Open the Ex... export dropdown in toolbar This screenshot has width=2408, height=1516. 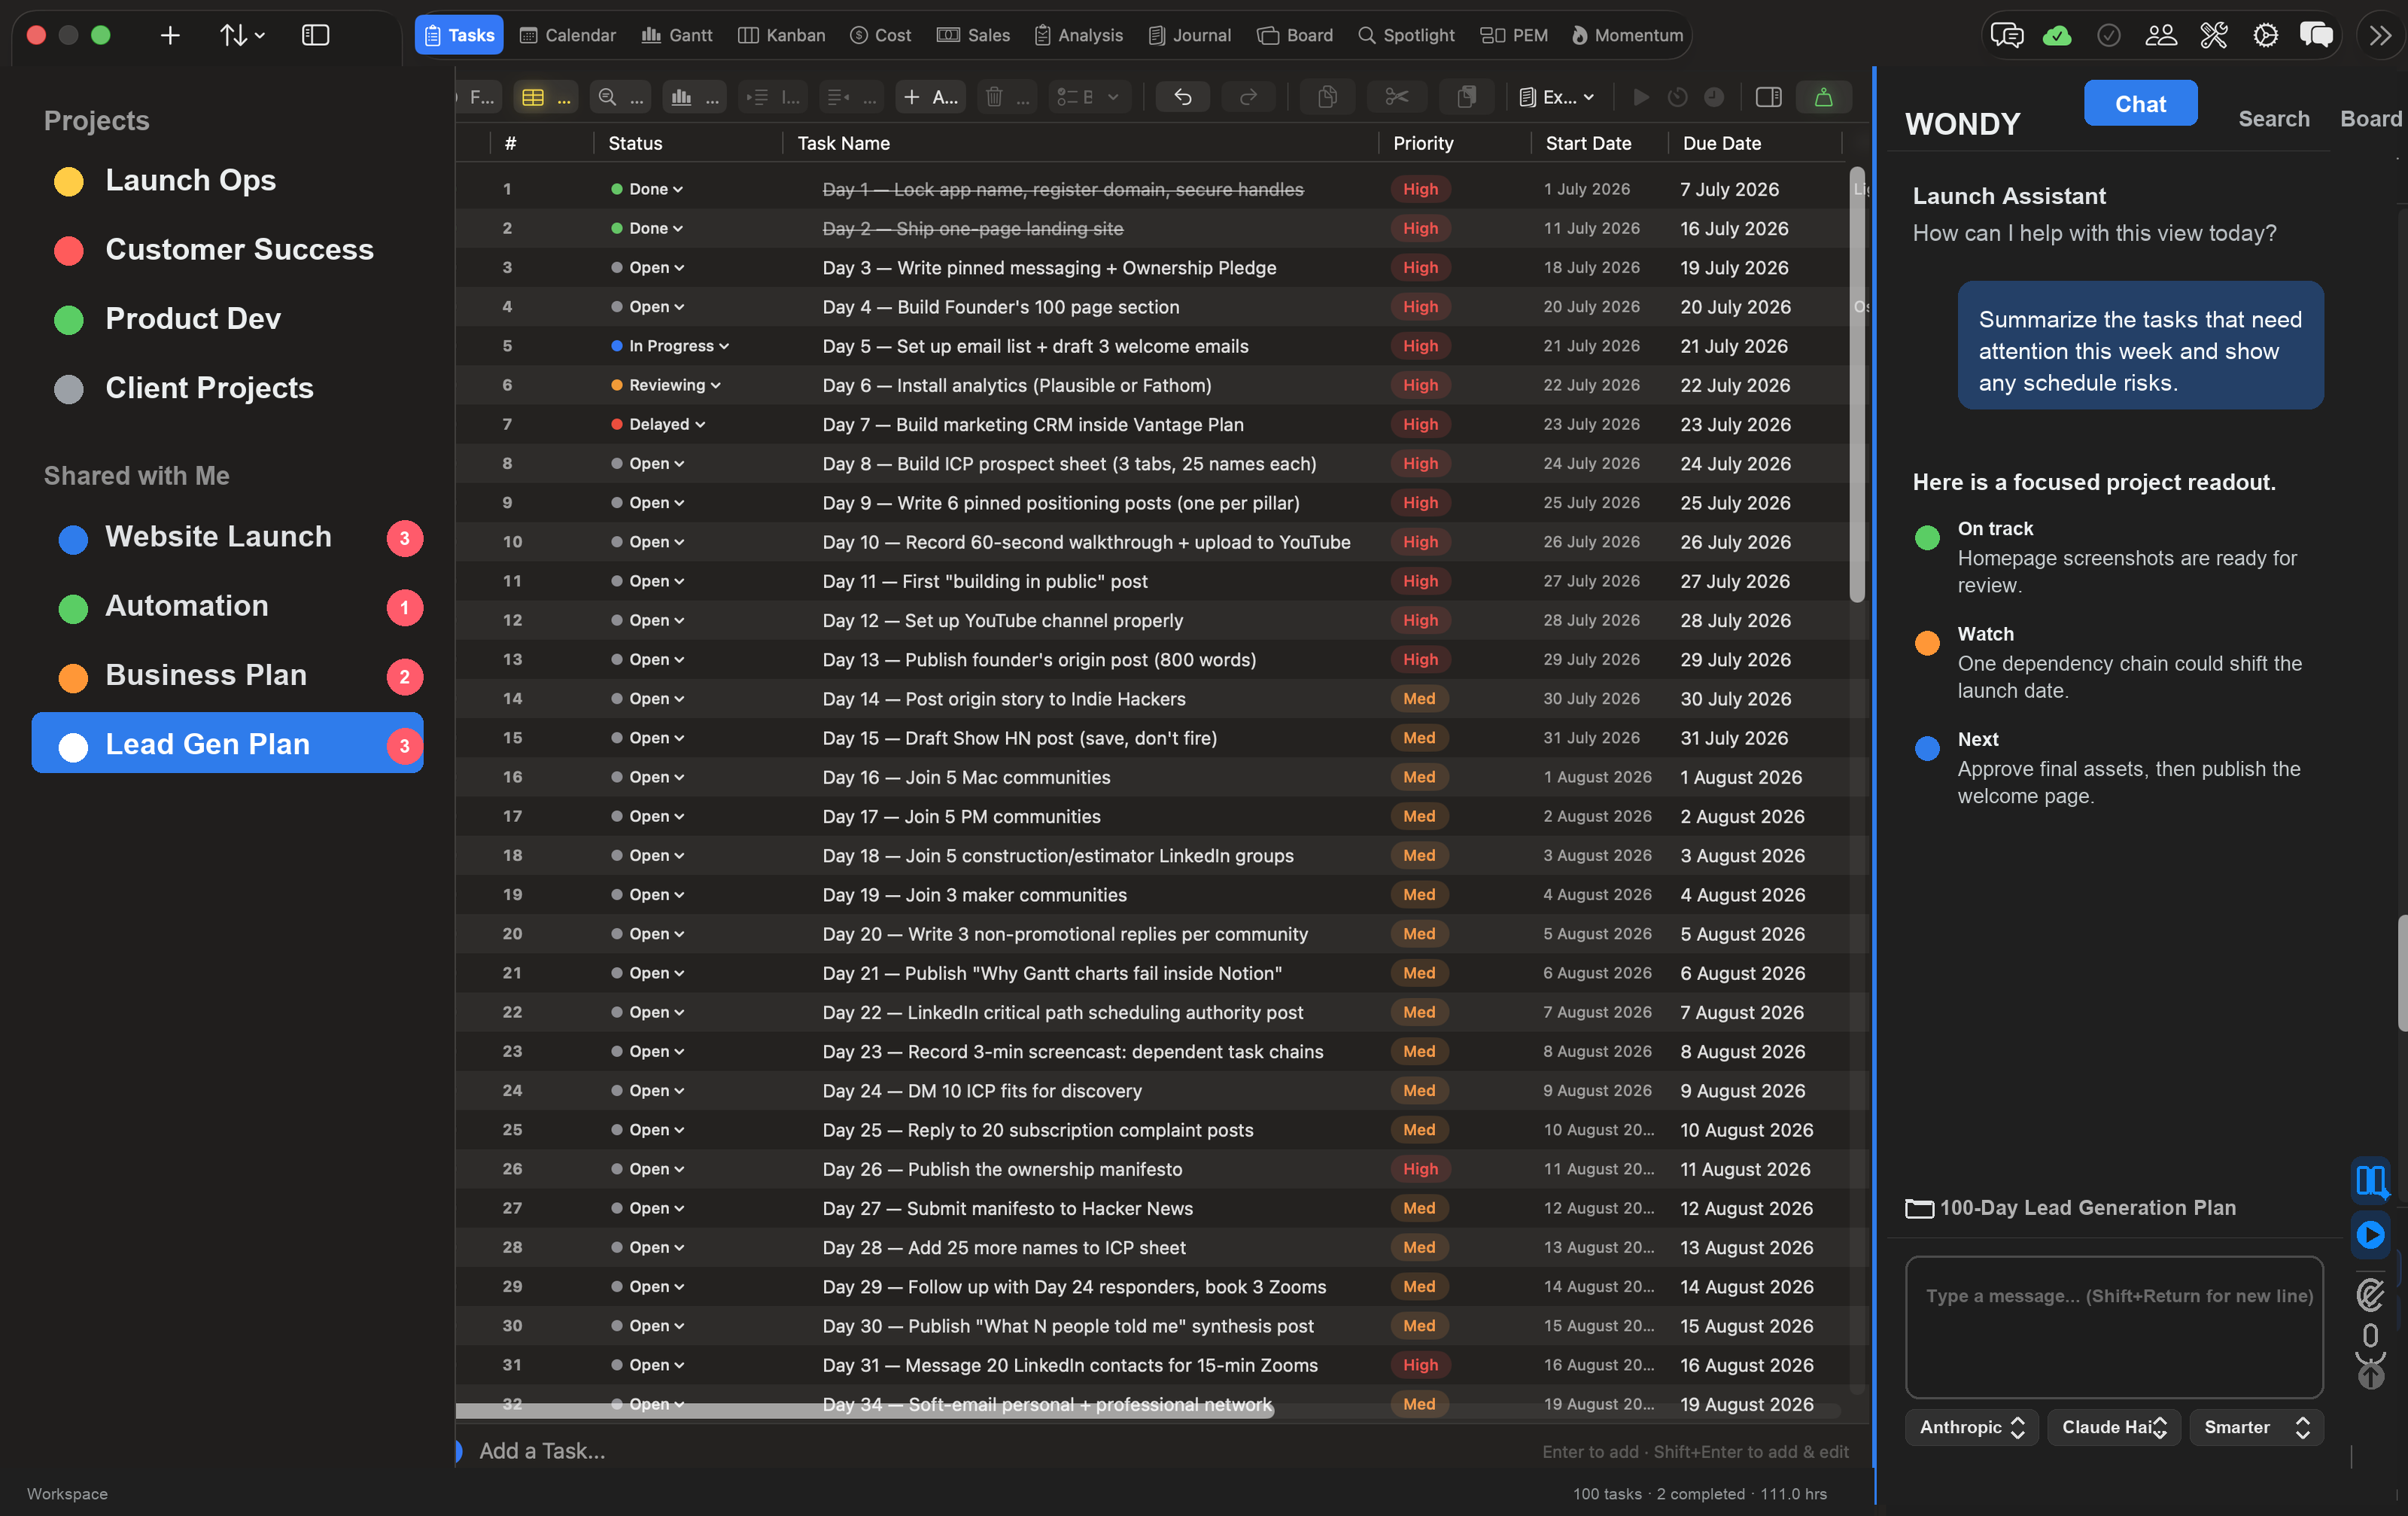1557,97
